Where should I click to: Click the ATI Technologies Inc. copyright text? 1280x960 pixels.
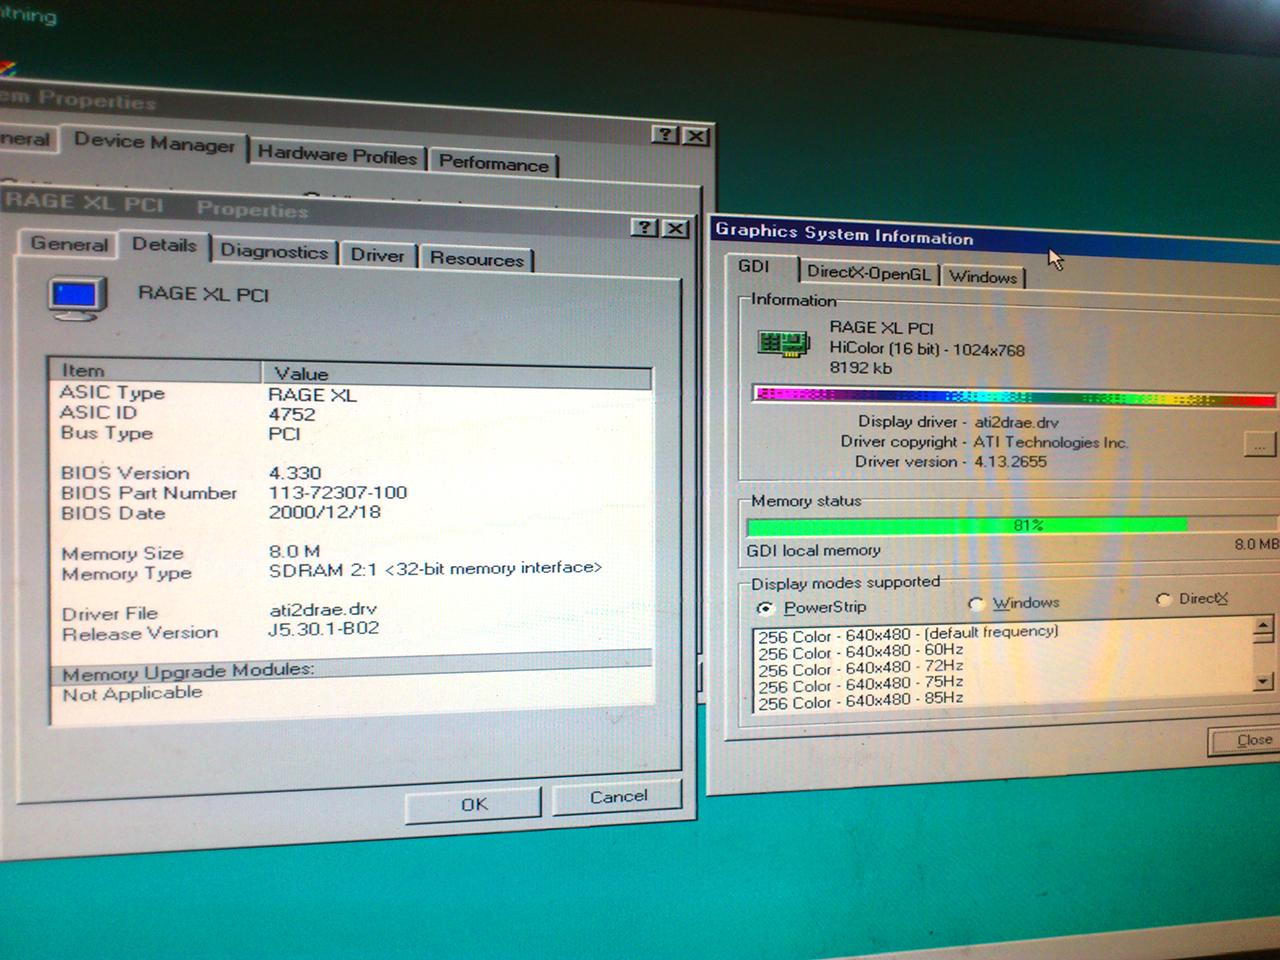click(1051, 442)
